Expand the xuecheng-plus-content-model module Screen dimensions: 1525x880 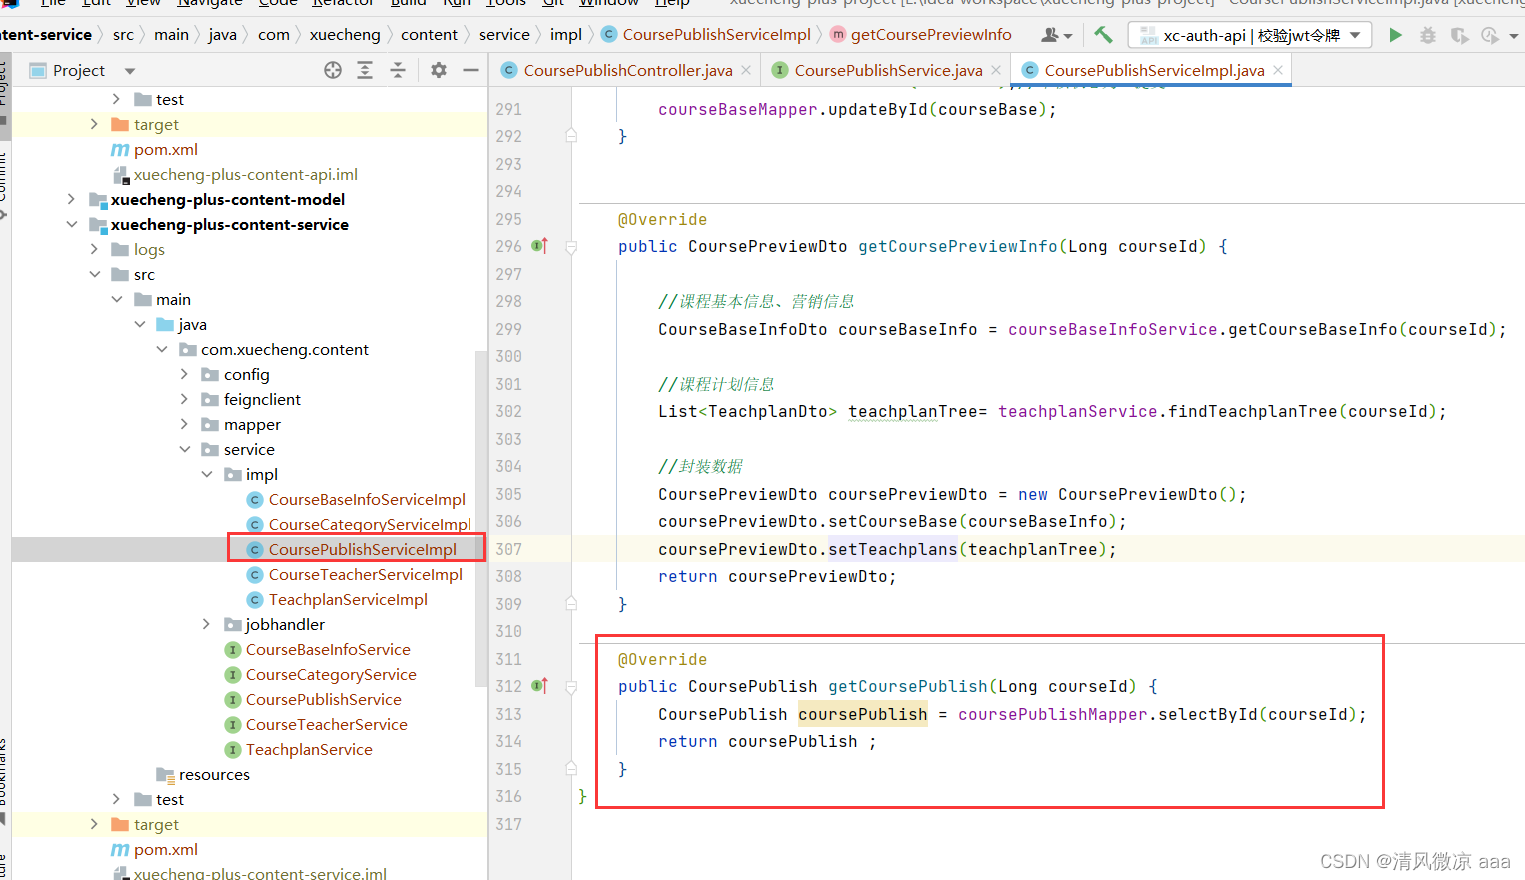pos(71,199)
